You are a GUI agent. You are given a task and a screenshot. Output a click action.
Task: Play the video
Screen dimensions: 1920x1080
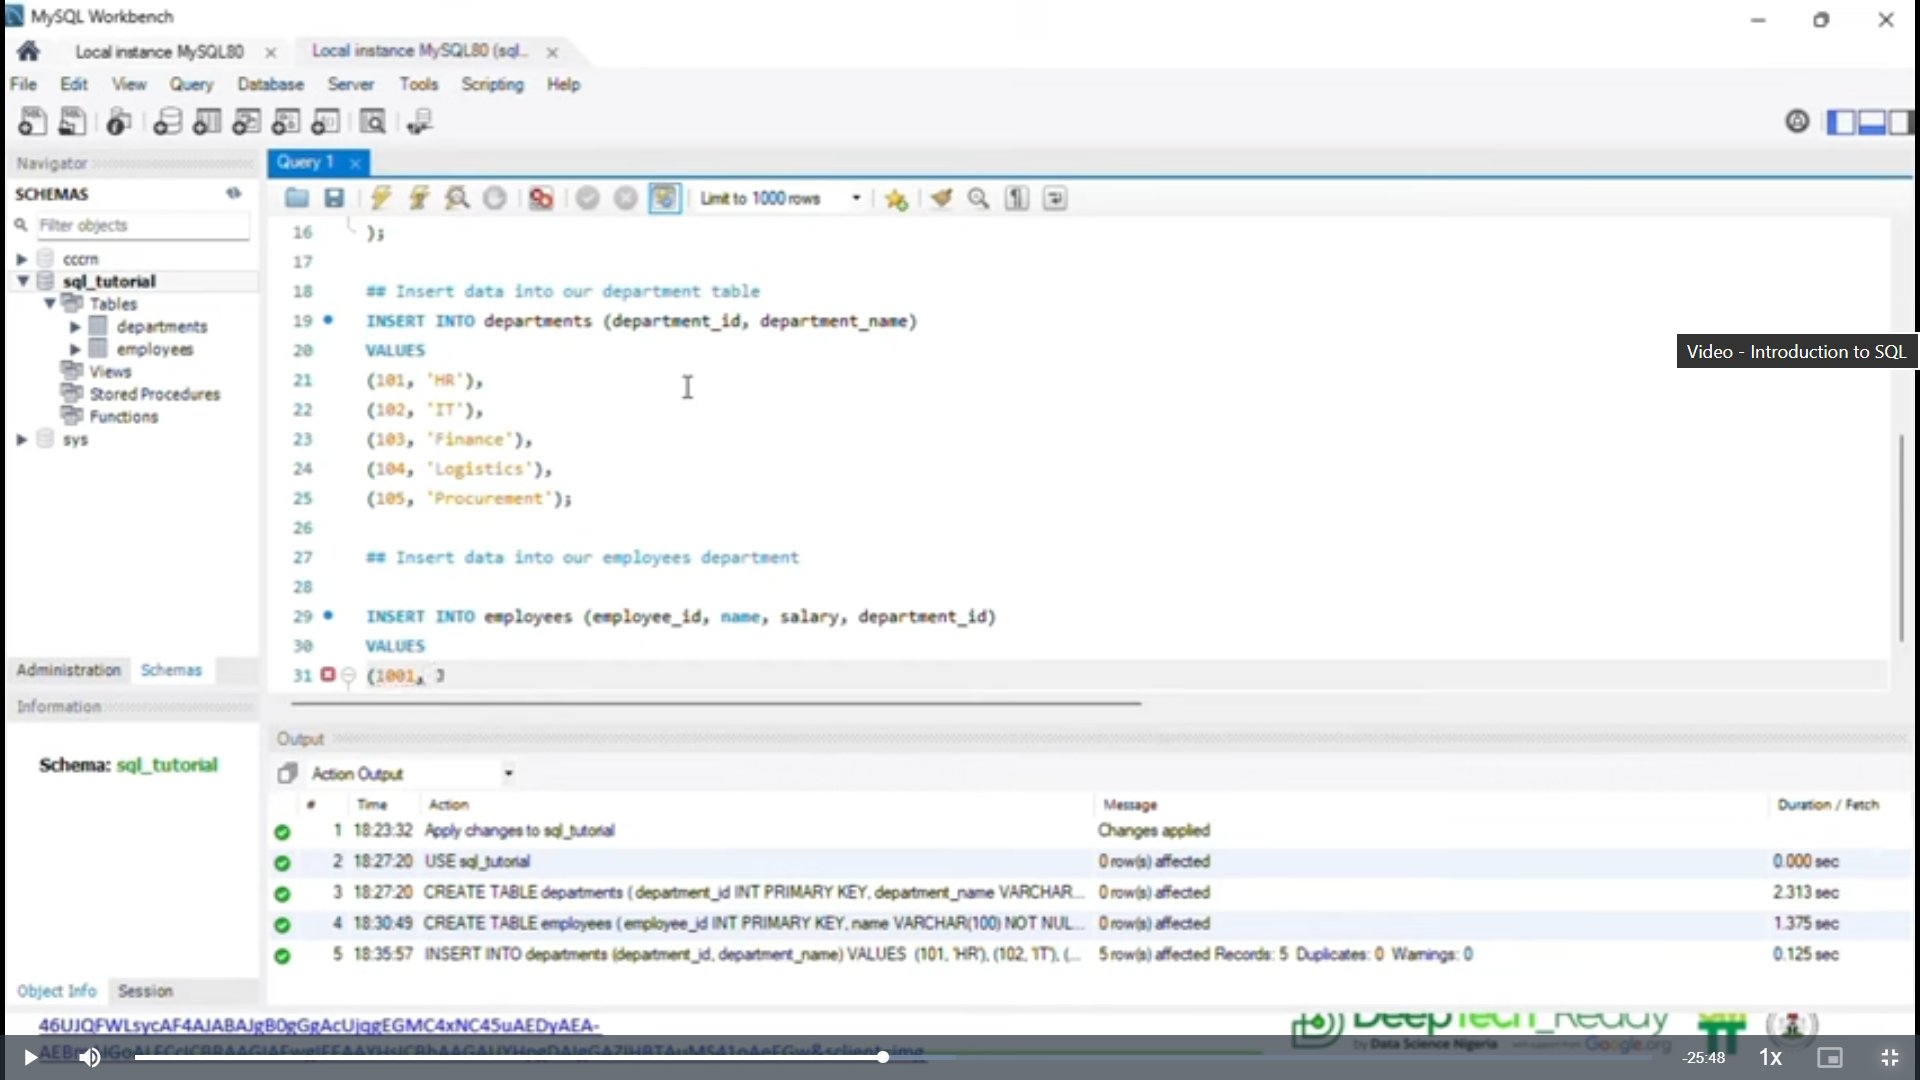click(x=30, y=1057)
